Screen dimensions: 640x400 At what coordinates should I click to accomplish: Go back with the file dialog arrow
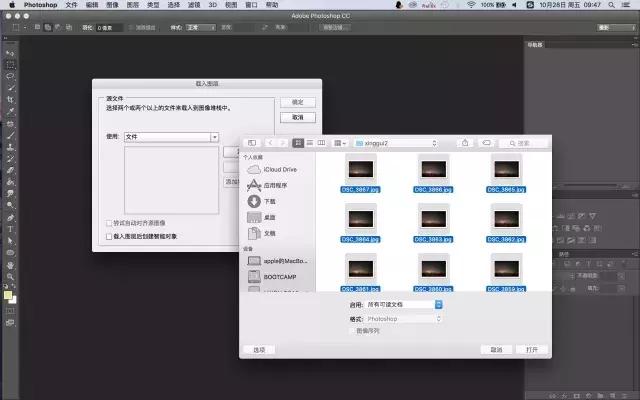(x=269, y=143)
